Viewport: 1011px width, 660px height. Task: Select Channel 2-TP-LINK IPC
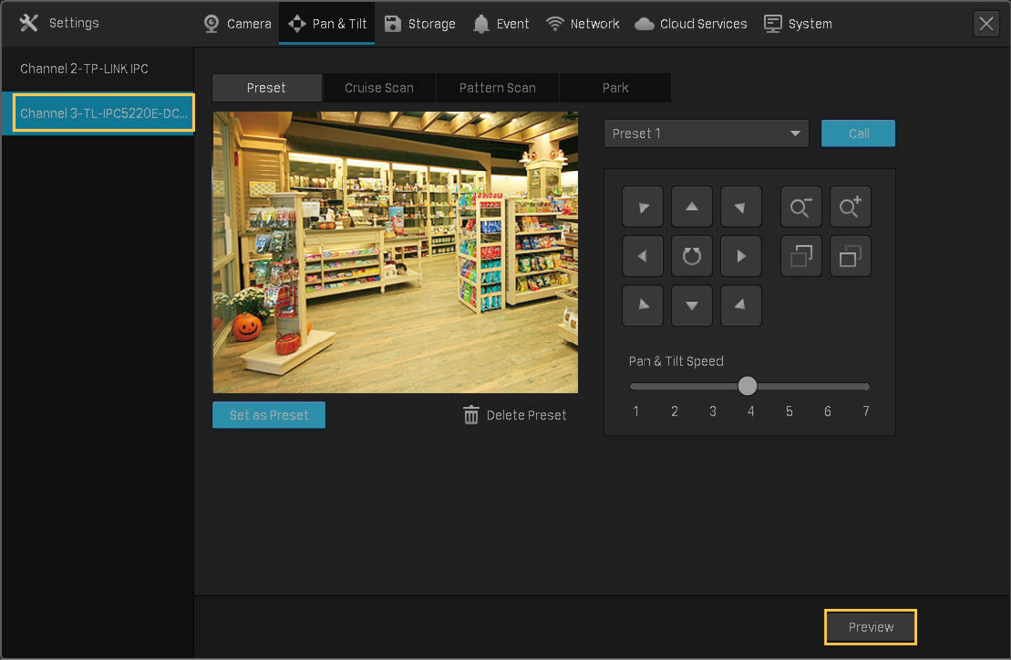(x=97, y=68)
